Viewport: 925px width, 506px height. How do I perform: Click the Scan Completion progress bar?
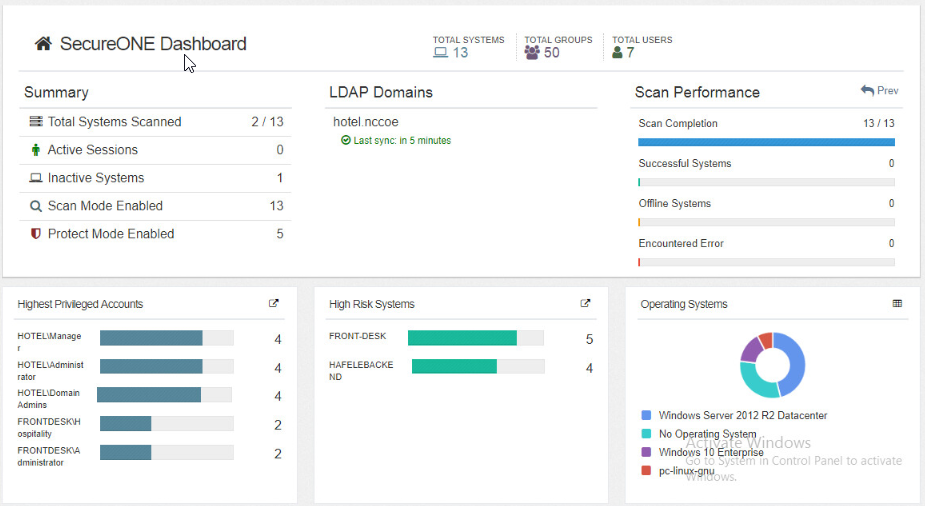(x=766, y=142)
